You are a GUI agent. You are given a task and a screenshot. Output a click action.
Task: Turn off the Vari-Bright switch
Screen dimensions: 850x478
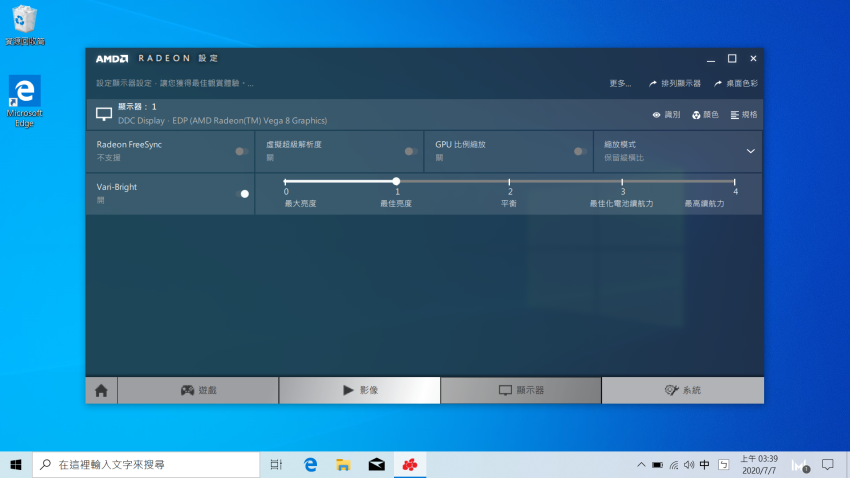(x=242, y=193)
